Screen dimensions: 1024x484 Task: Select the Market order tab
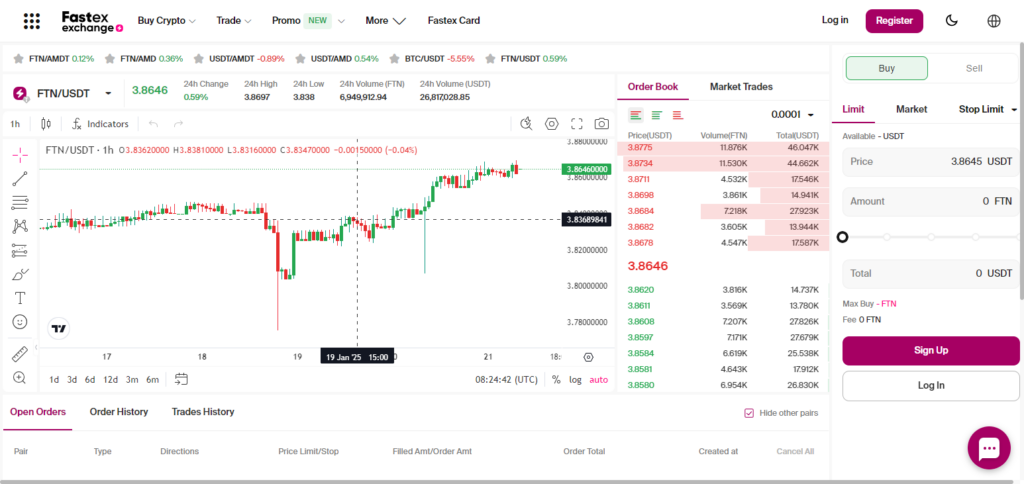(x=912, y=109)
